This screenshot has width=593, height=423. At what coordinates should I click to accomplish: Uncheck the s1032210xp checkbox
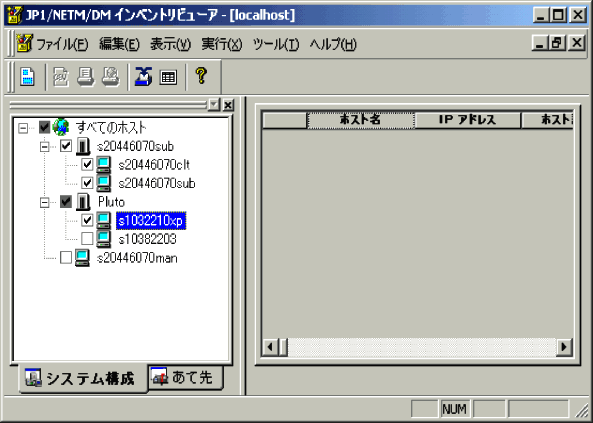pos(87,220)
